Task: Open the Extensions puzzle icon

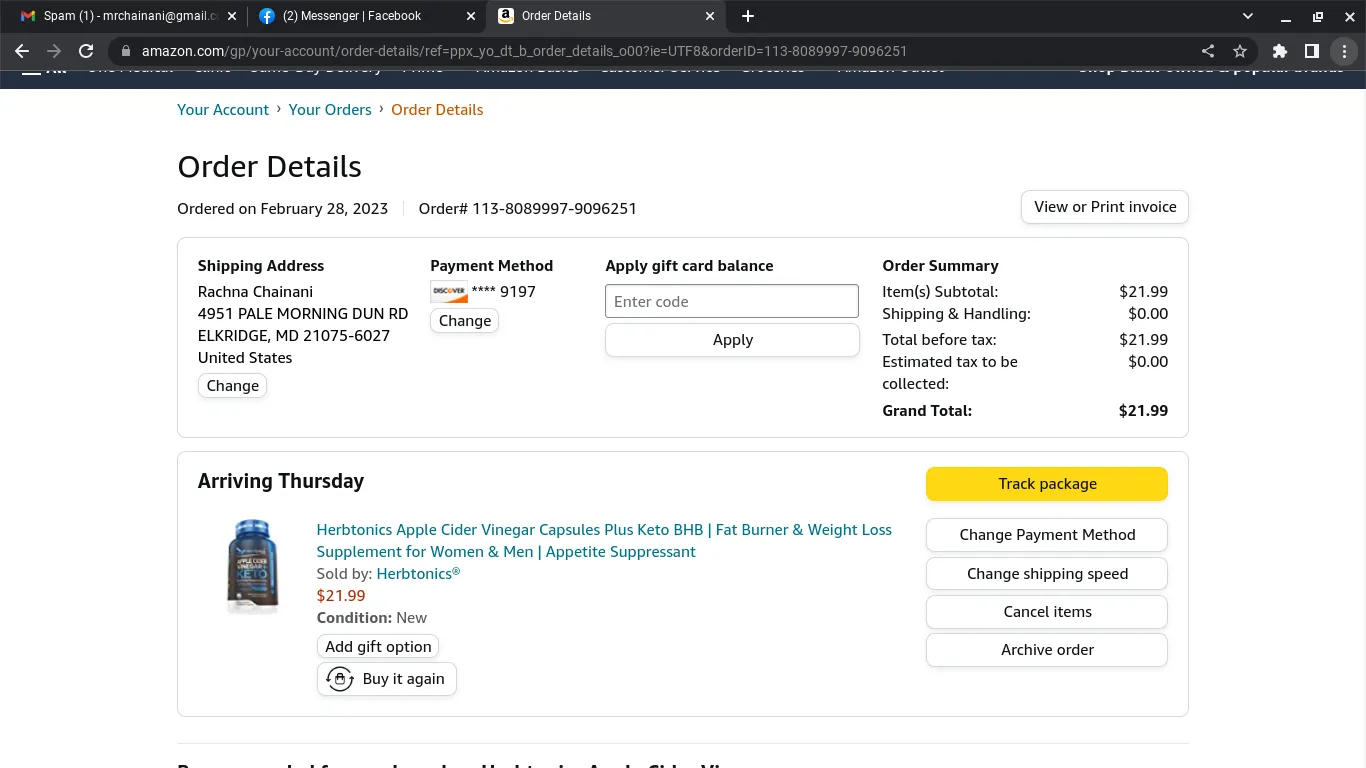Action: click(x=1280, y=51)
